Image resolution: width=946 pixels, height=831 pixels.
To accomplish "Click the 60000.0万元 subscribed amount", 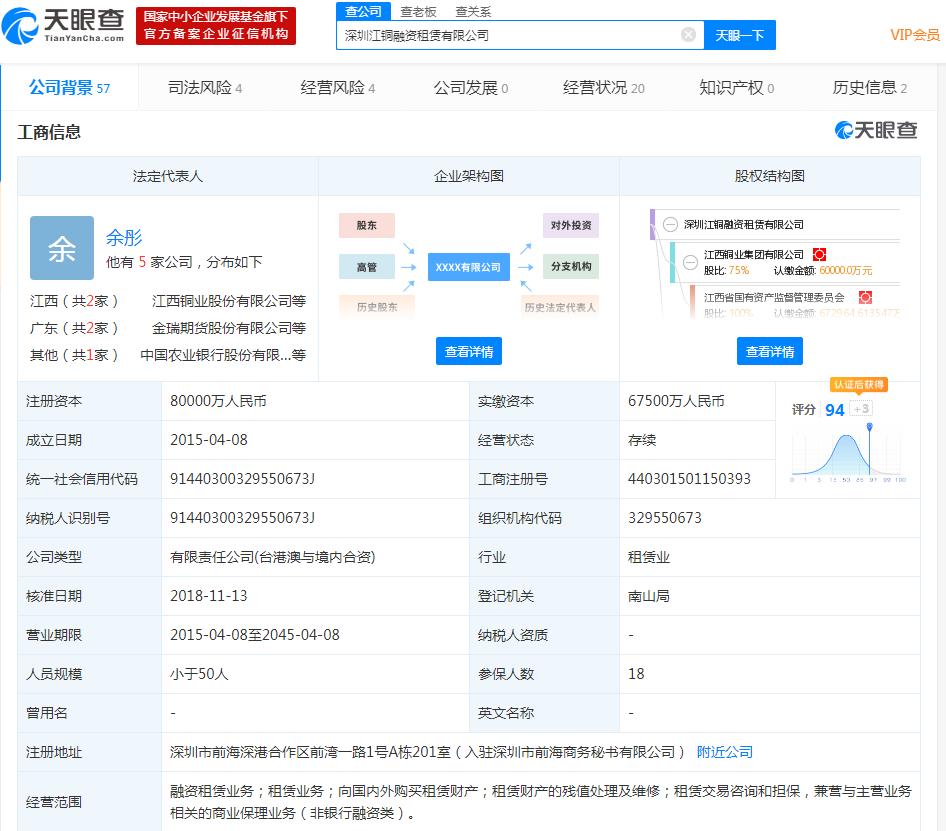I will 845,270.
